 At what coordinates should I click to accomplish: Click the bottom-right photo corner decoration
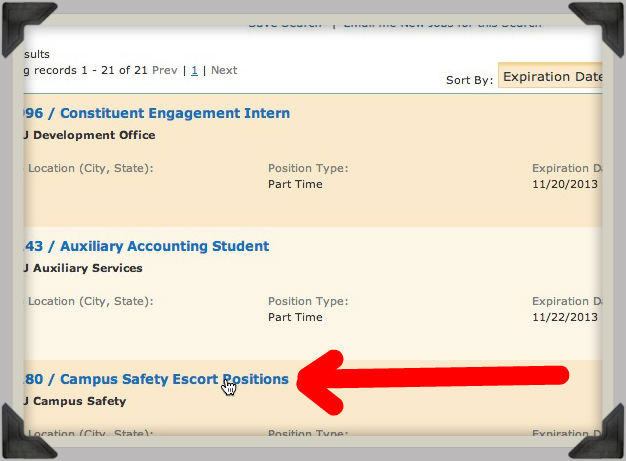(x=601, y=438)
